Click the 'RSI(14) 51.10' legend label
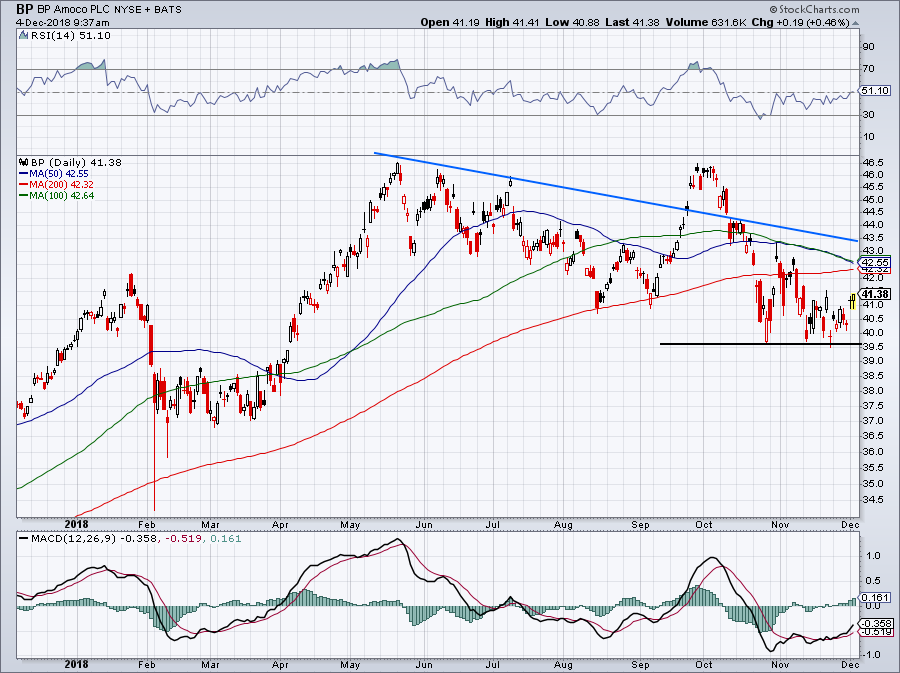900x673 pixels. tap(71, 36)
